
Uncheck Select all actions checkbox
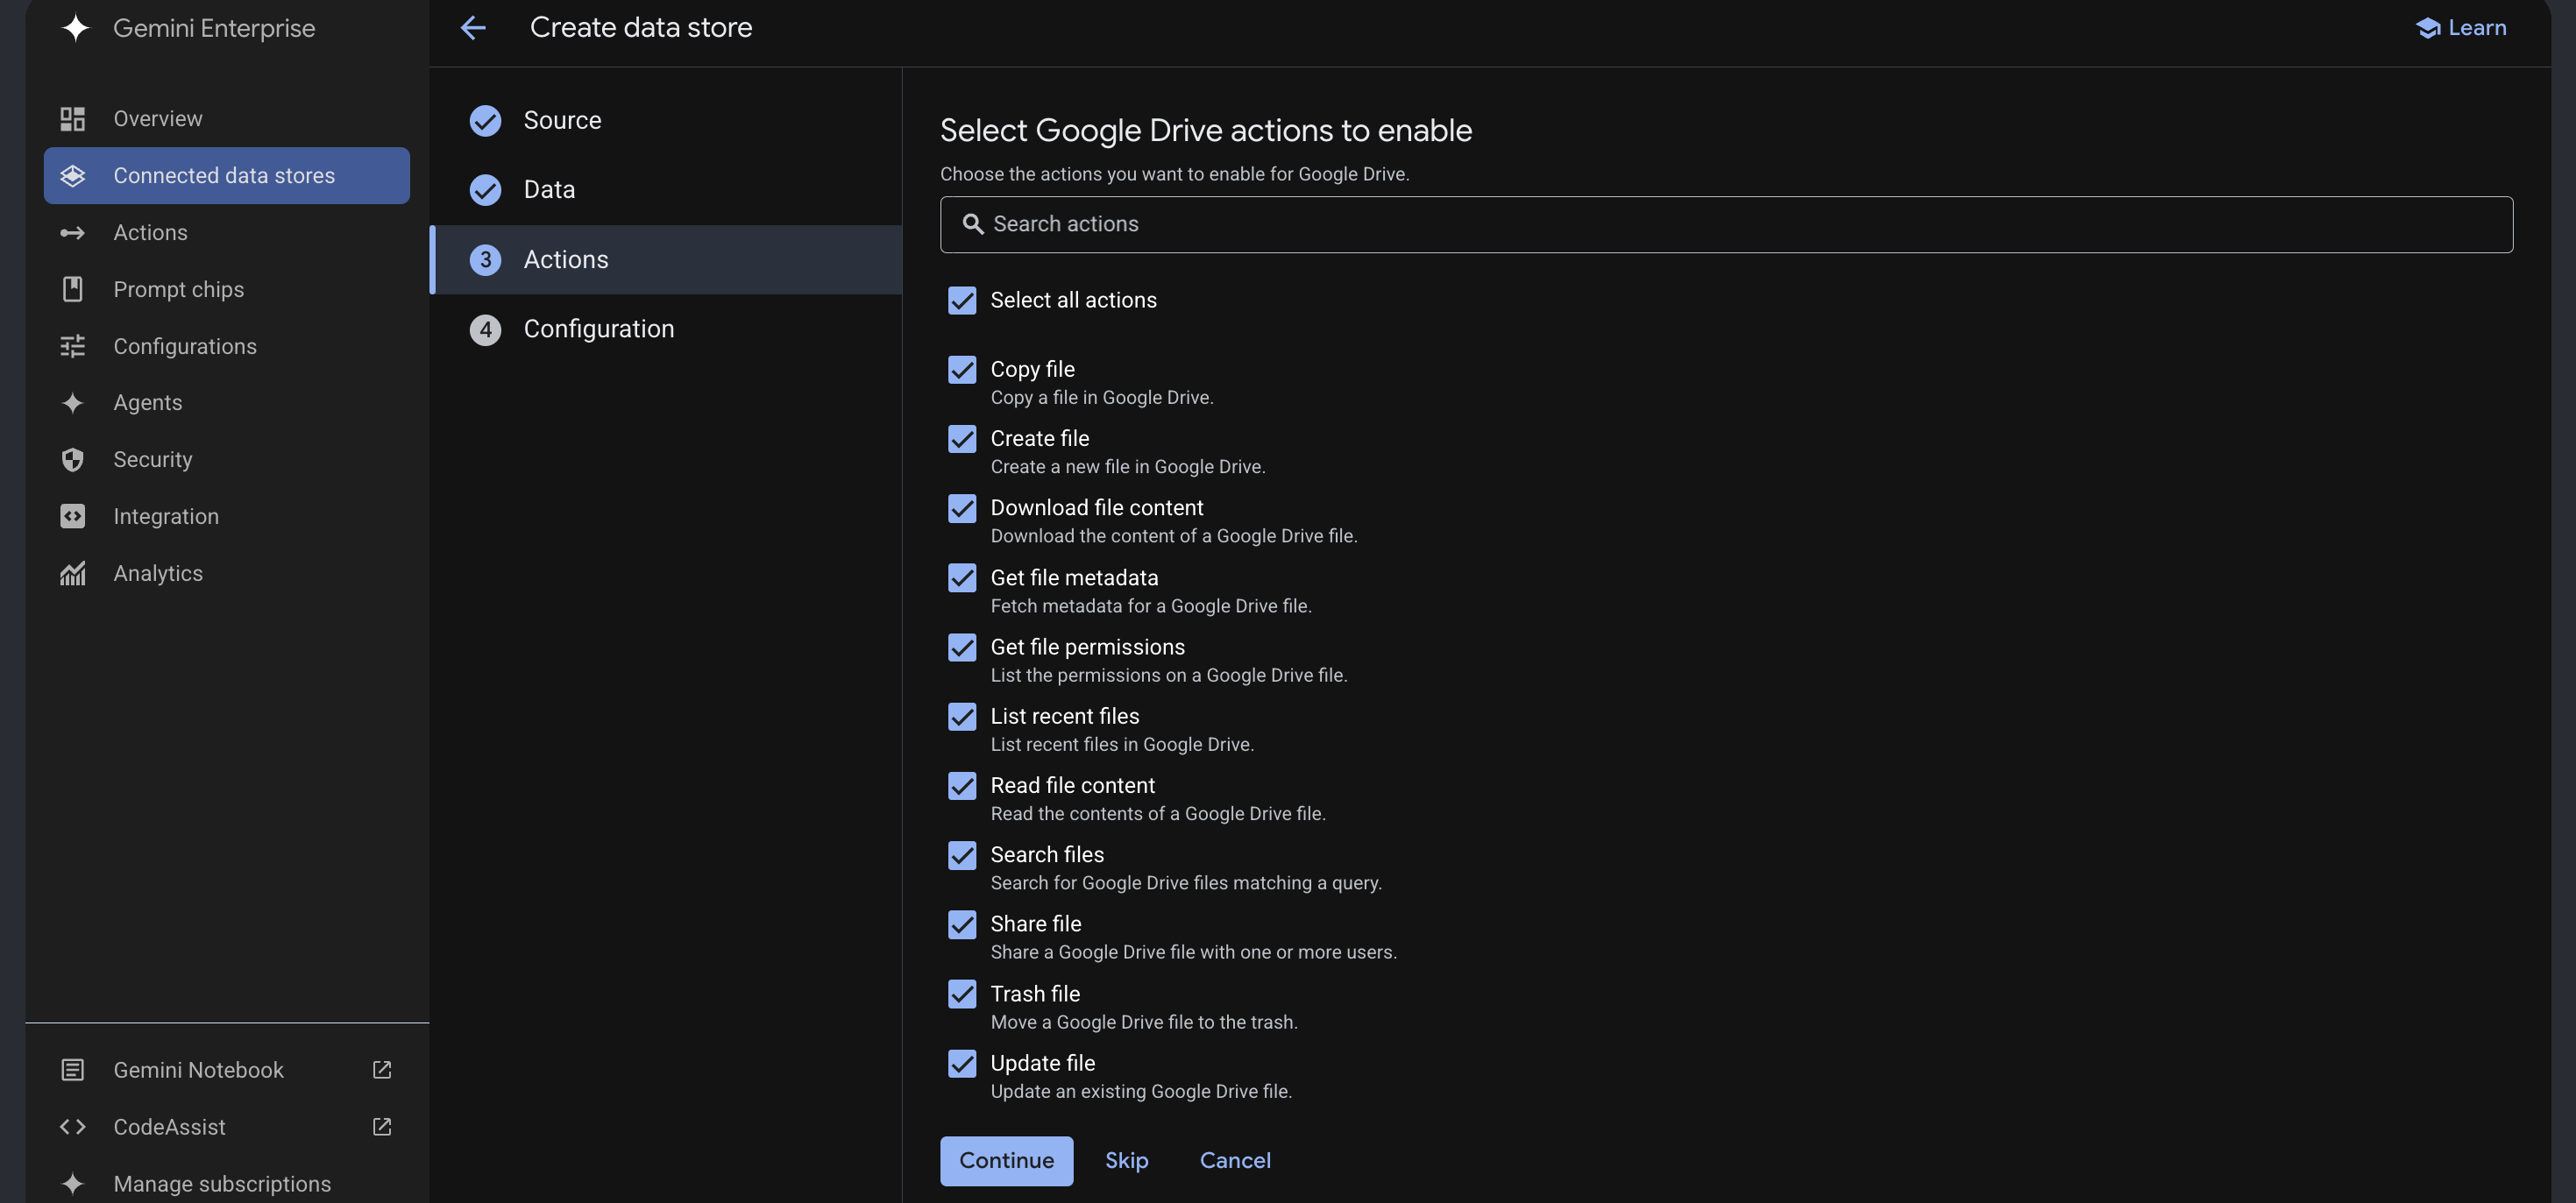click(x=962, y=300)
